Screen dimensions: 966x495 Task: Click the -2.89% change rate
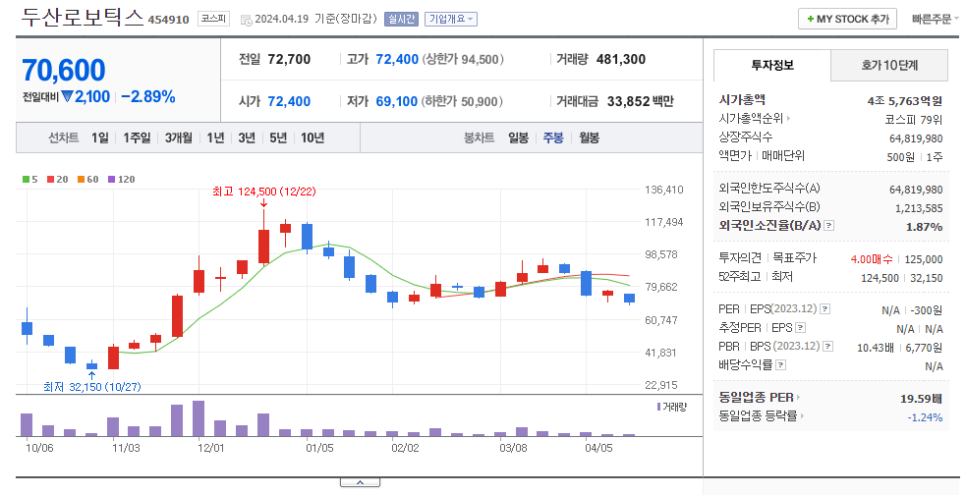pos(148,97)
